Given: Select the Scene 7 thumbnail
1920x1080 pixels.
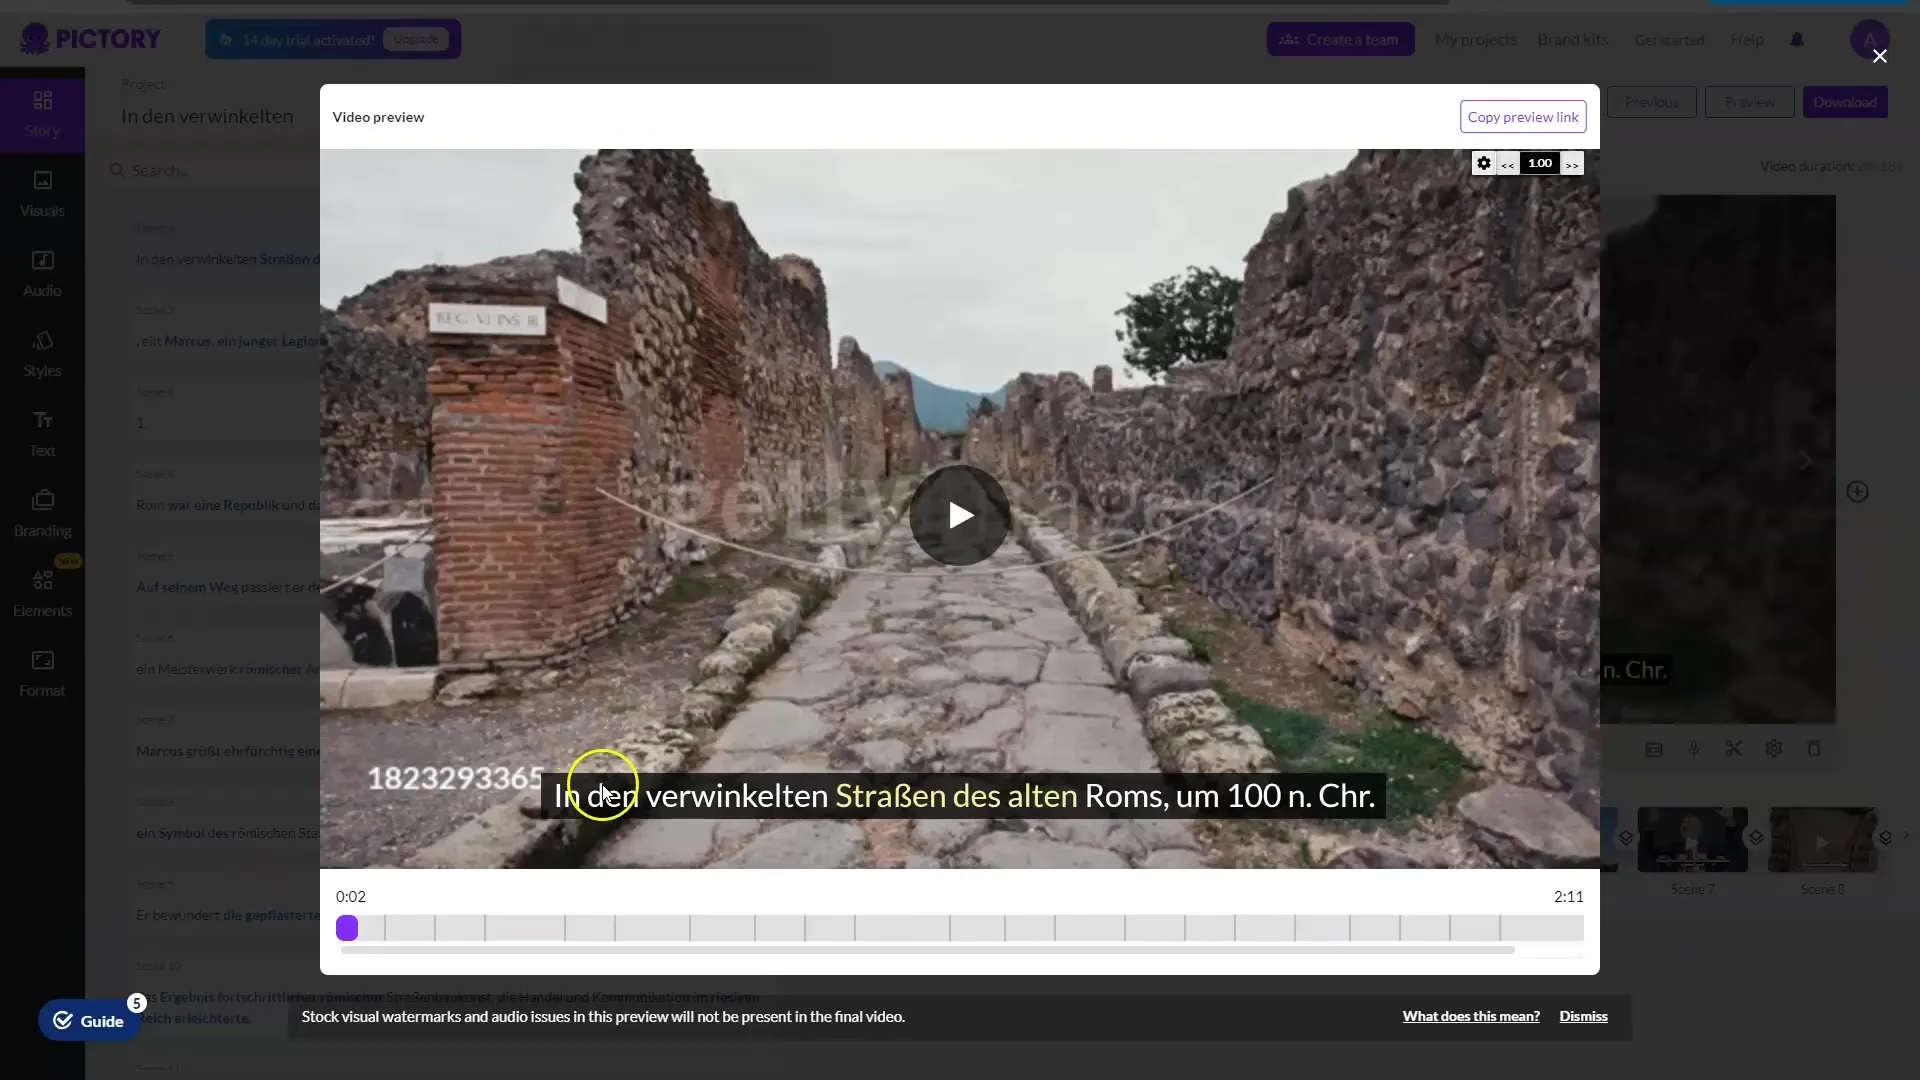Looking at the screenshot, I should click(1692, 840).
